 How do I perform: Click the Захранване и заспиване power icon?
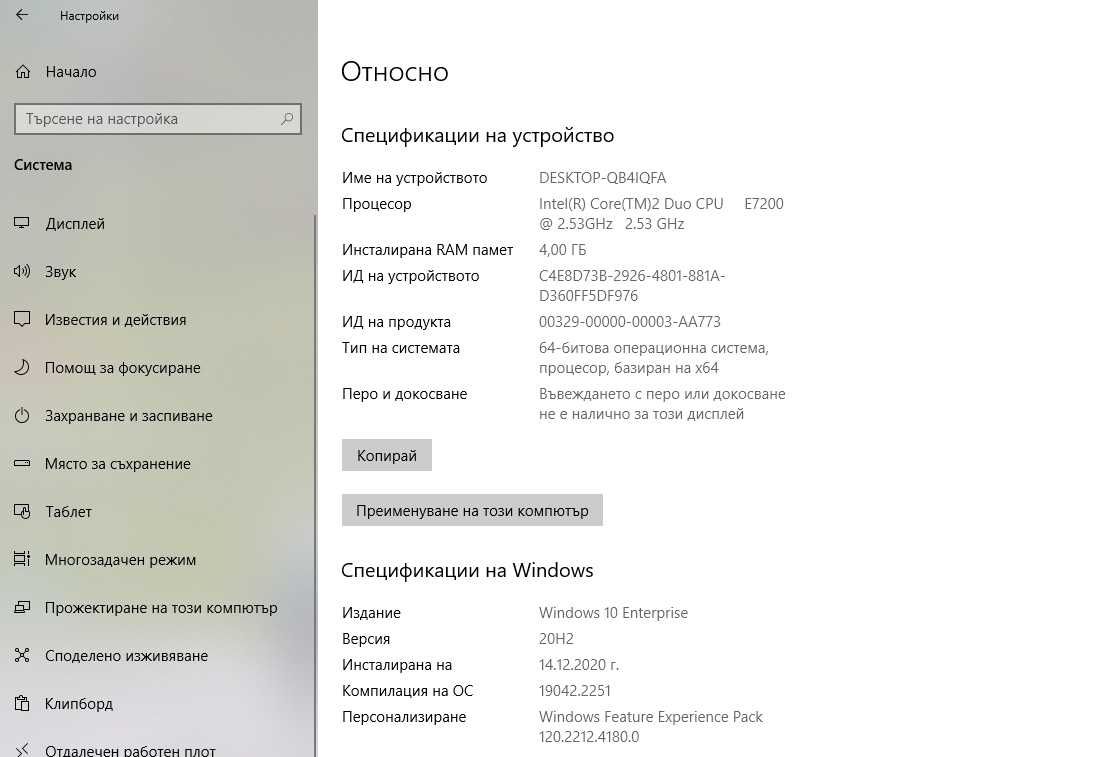[22, 415]
